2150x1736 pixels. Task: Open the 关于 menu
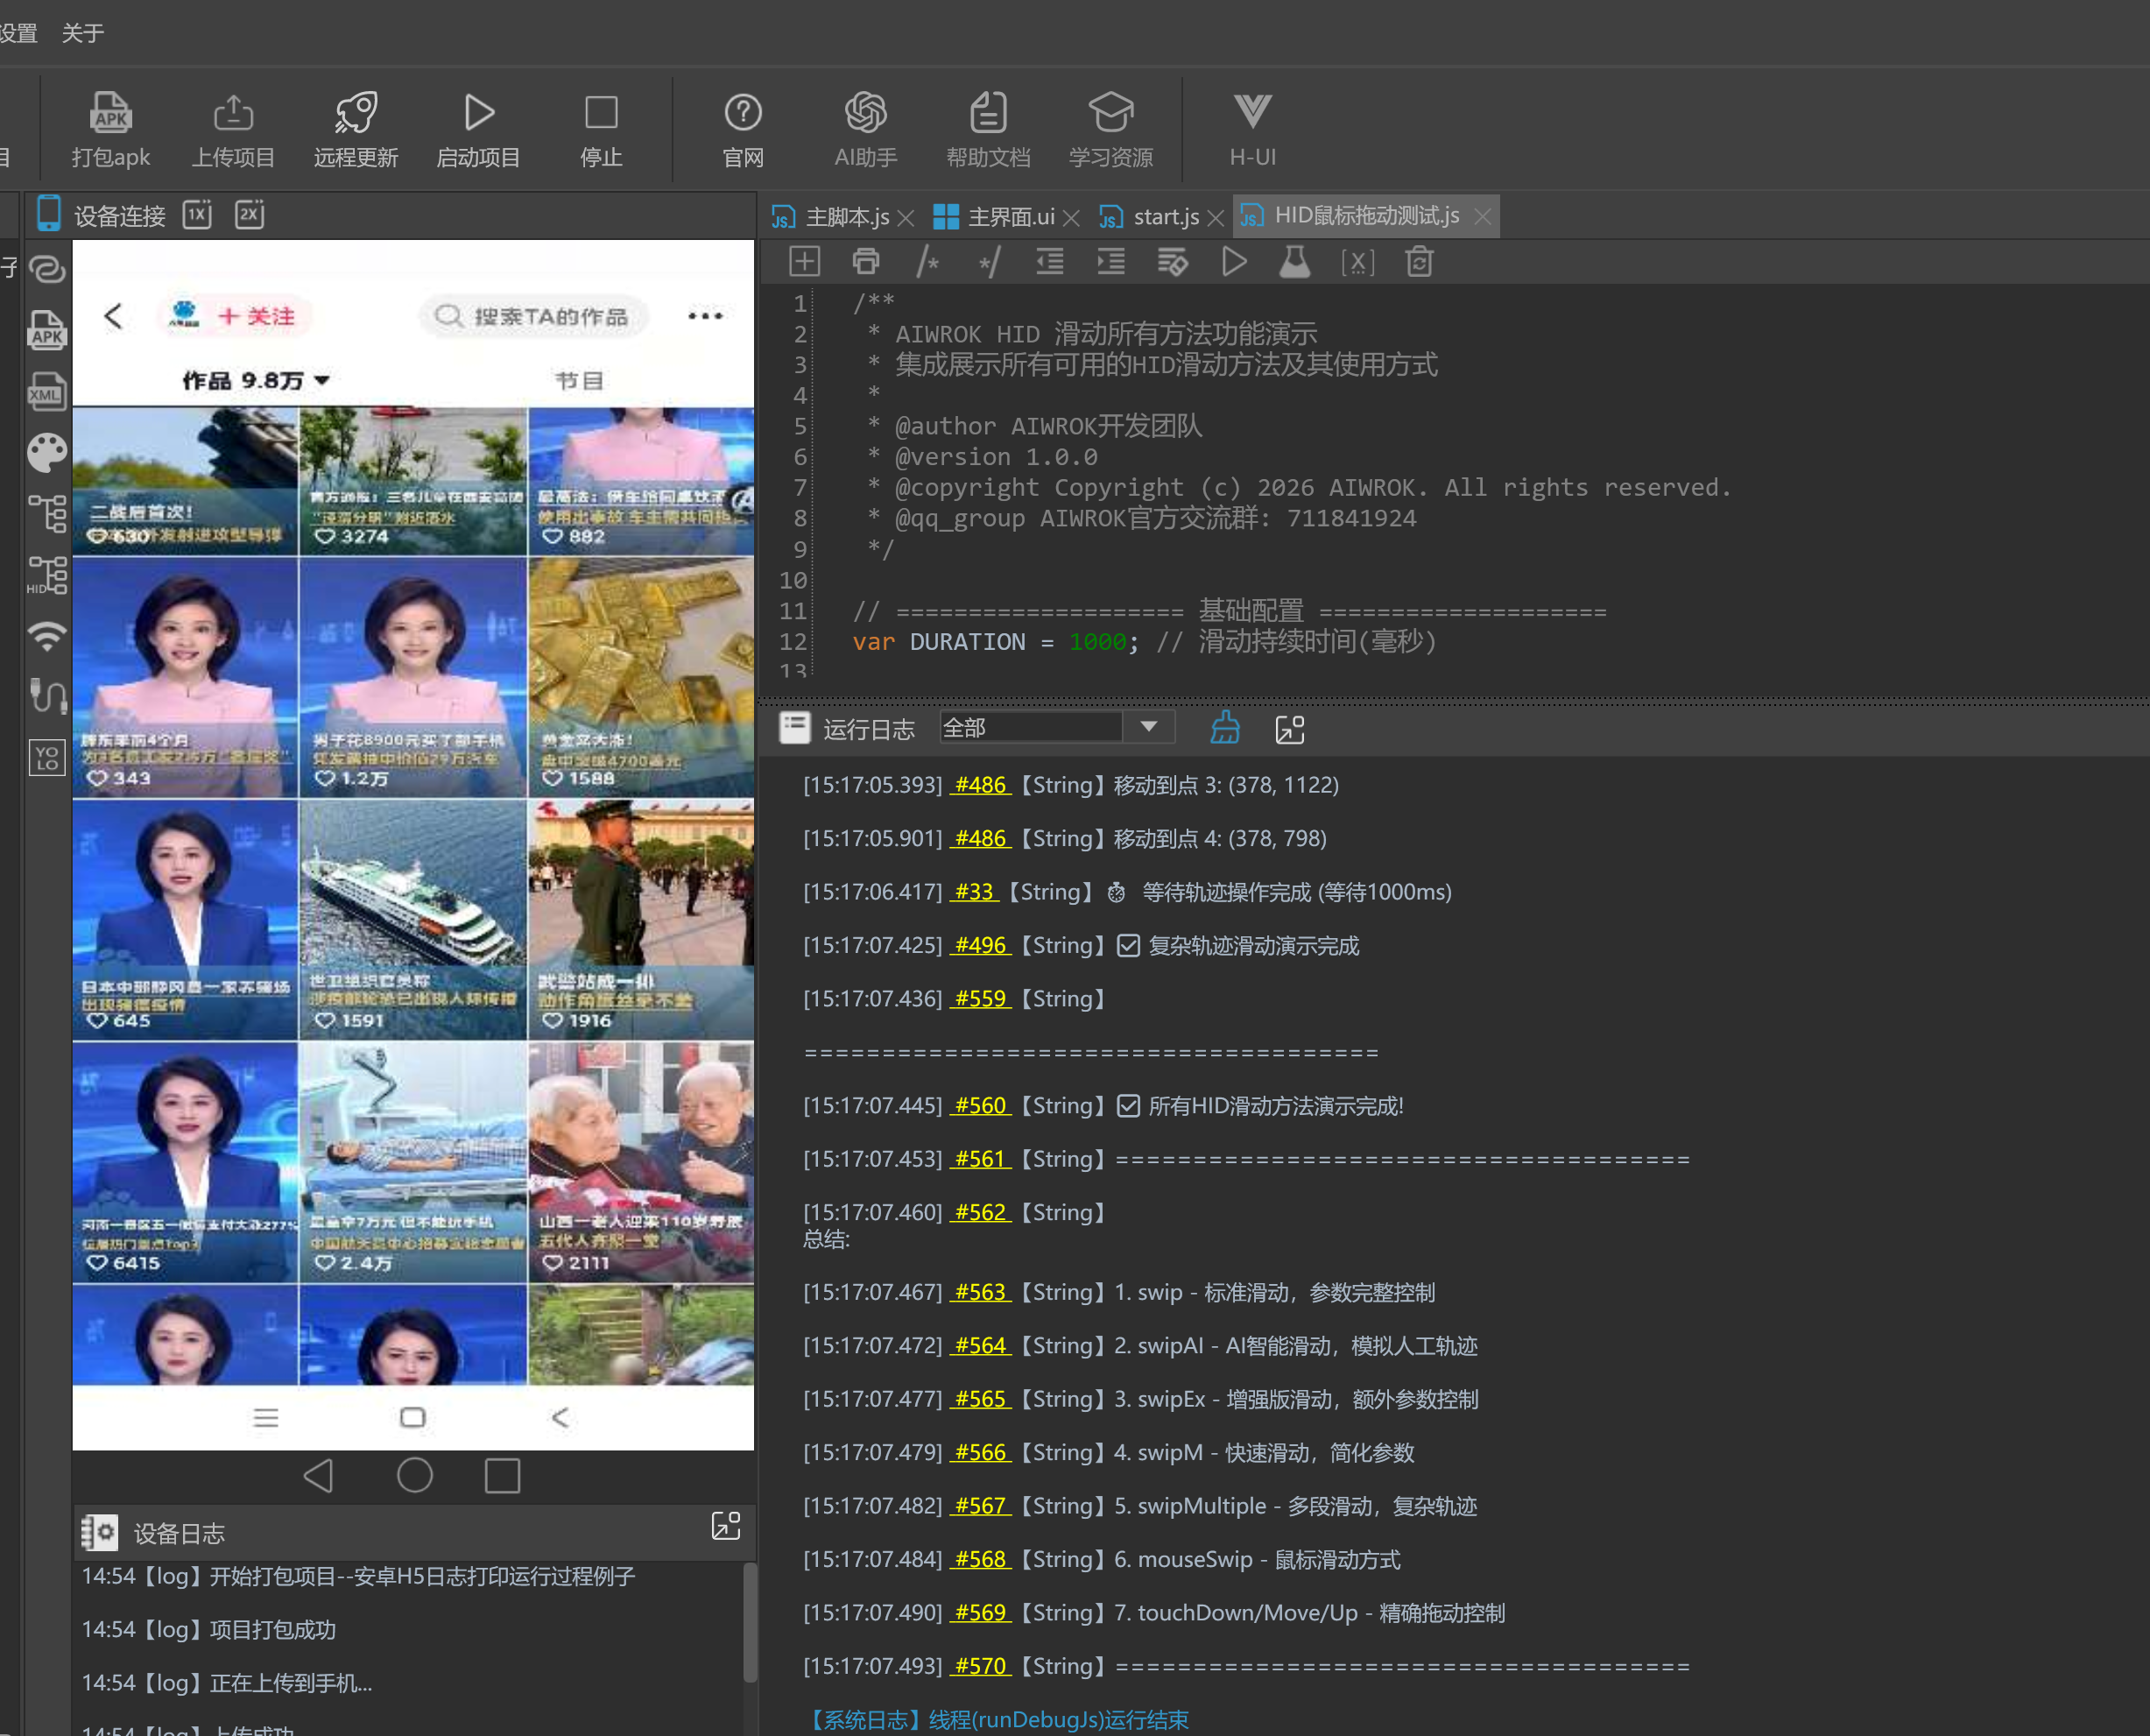pos(83,33)
